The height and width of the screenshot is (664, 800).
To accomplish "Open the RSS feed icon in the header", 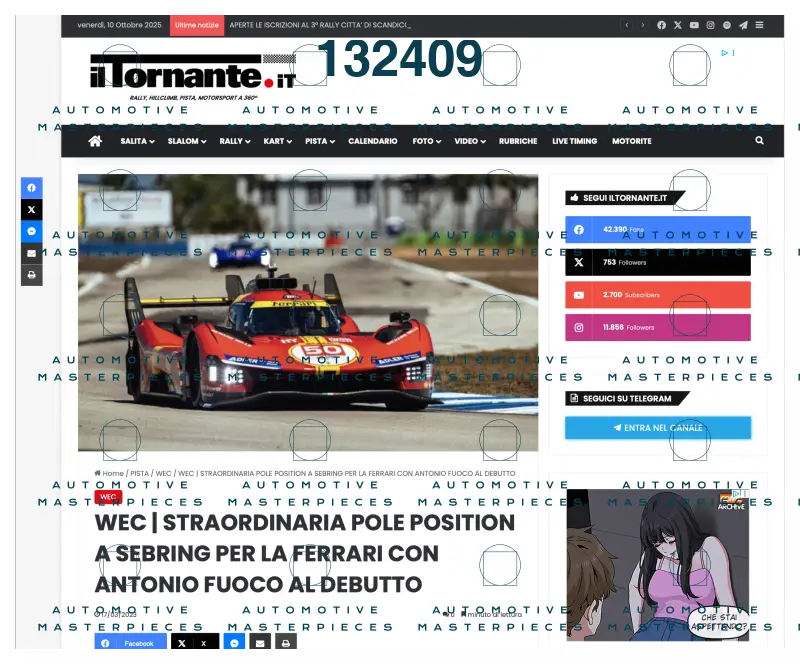I will coord(726,25).
